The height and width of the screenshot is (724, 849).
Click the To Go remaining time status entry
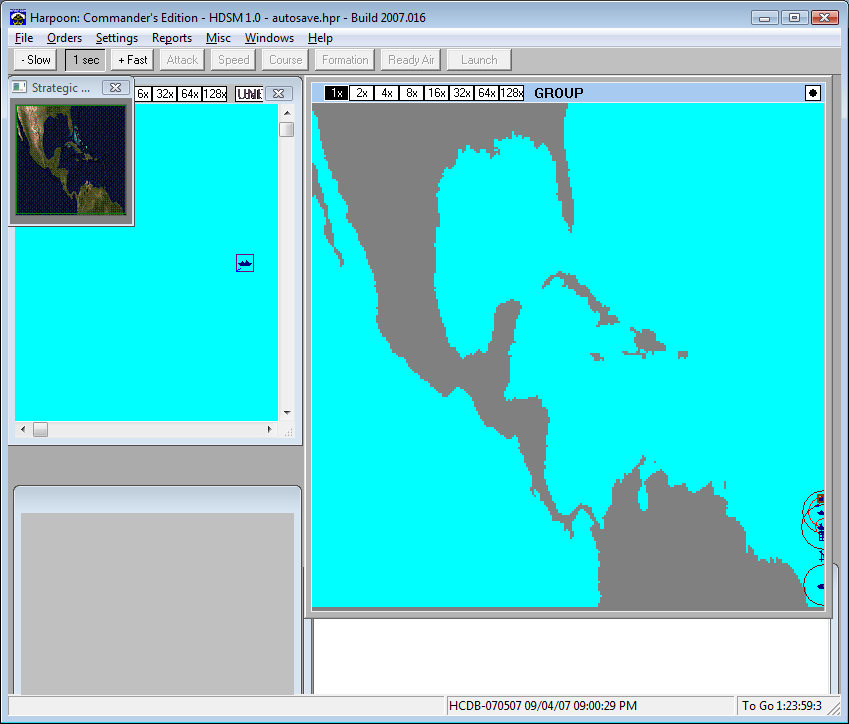(x=781, y=706)
